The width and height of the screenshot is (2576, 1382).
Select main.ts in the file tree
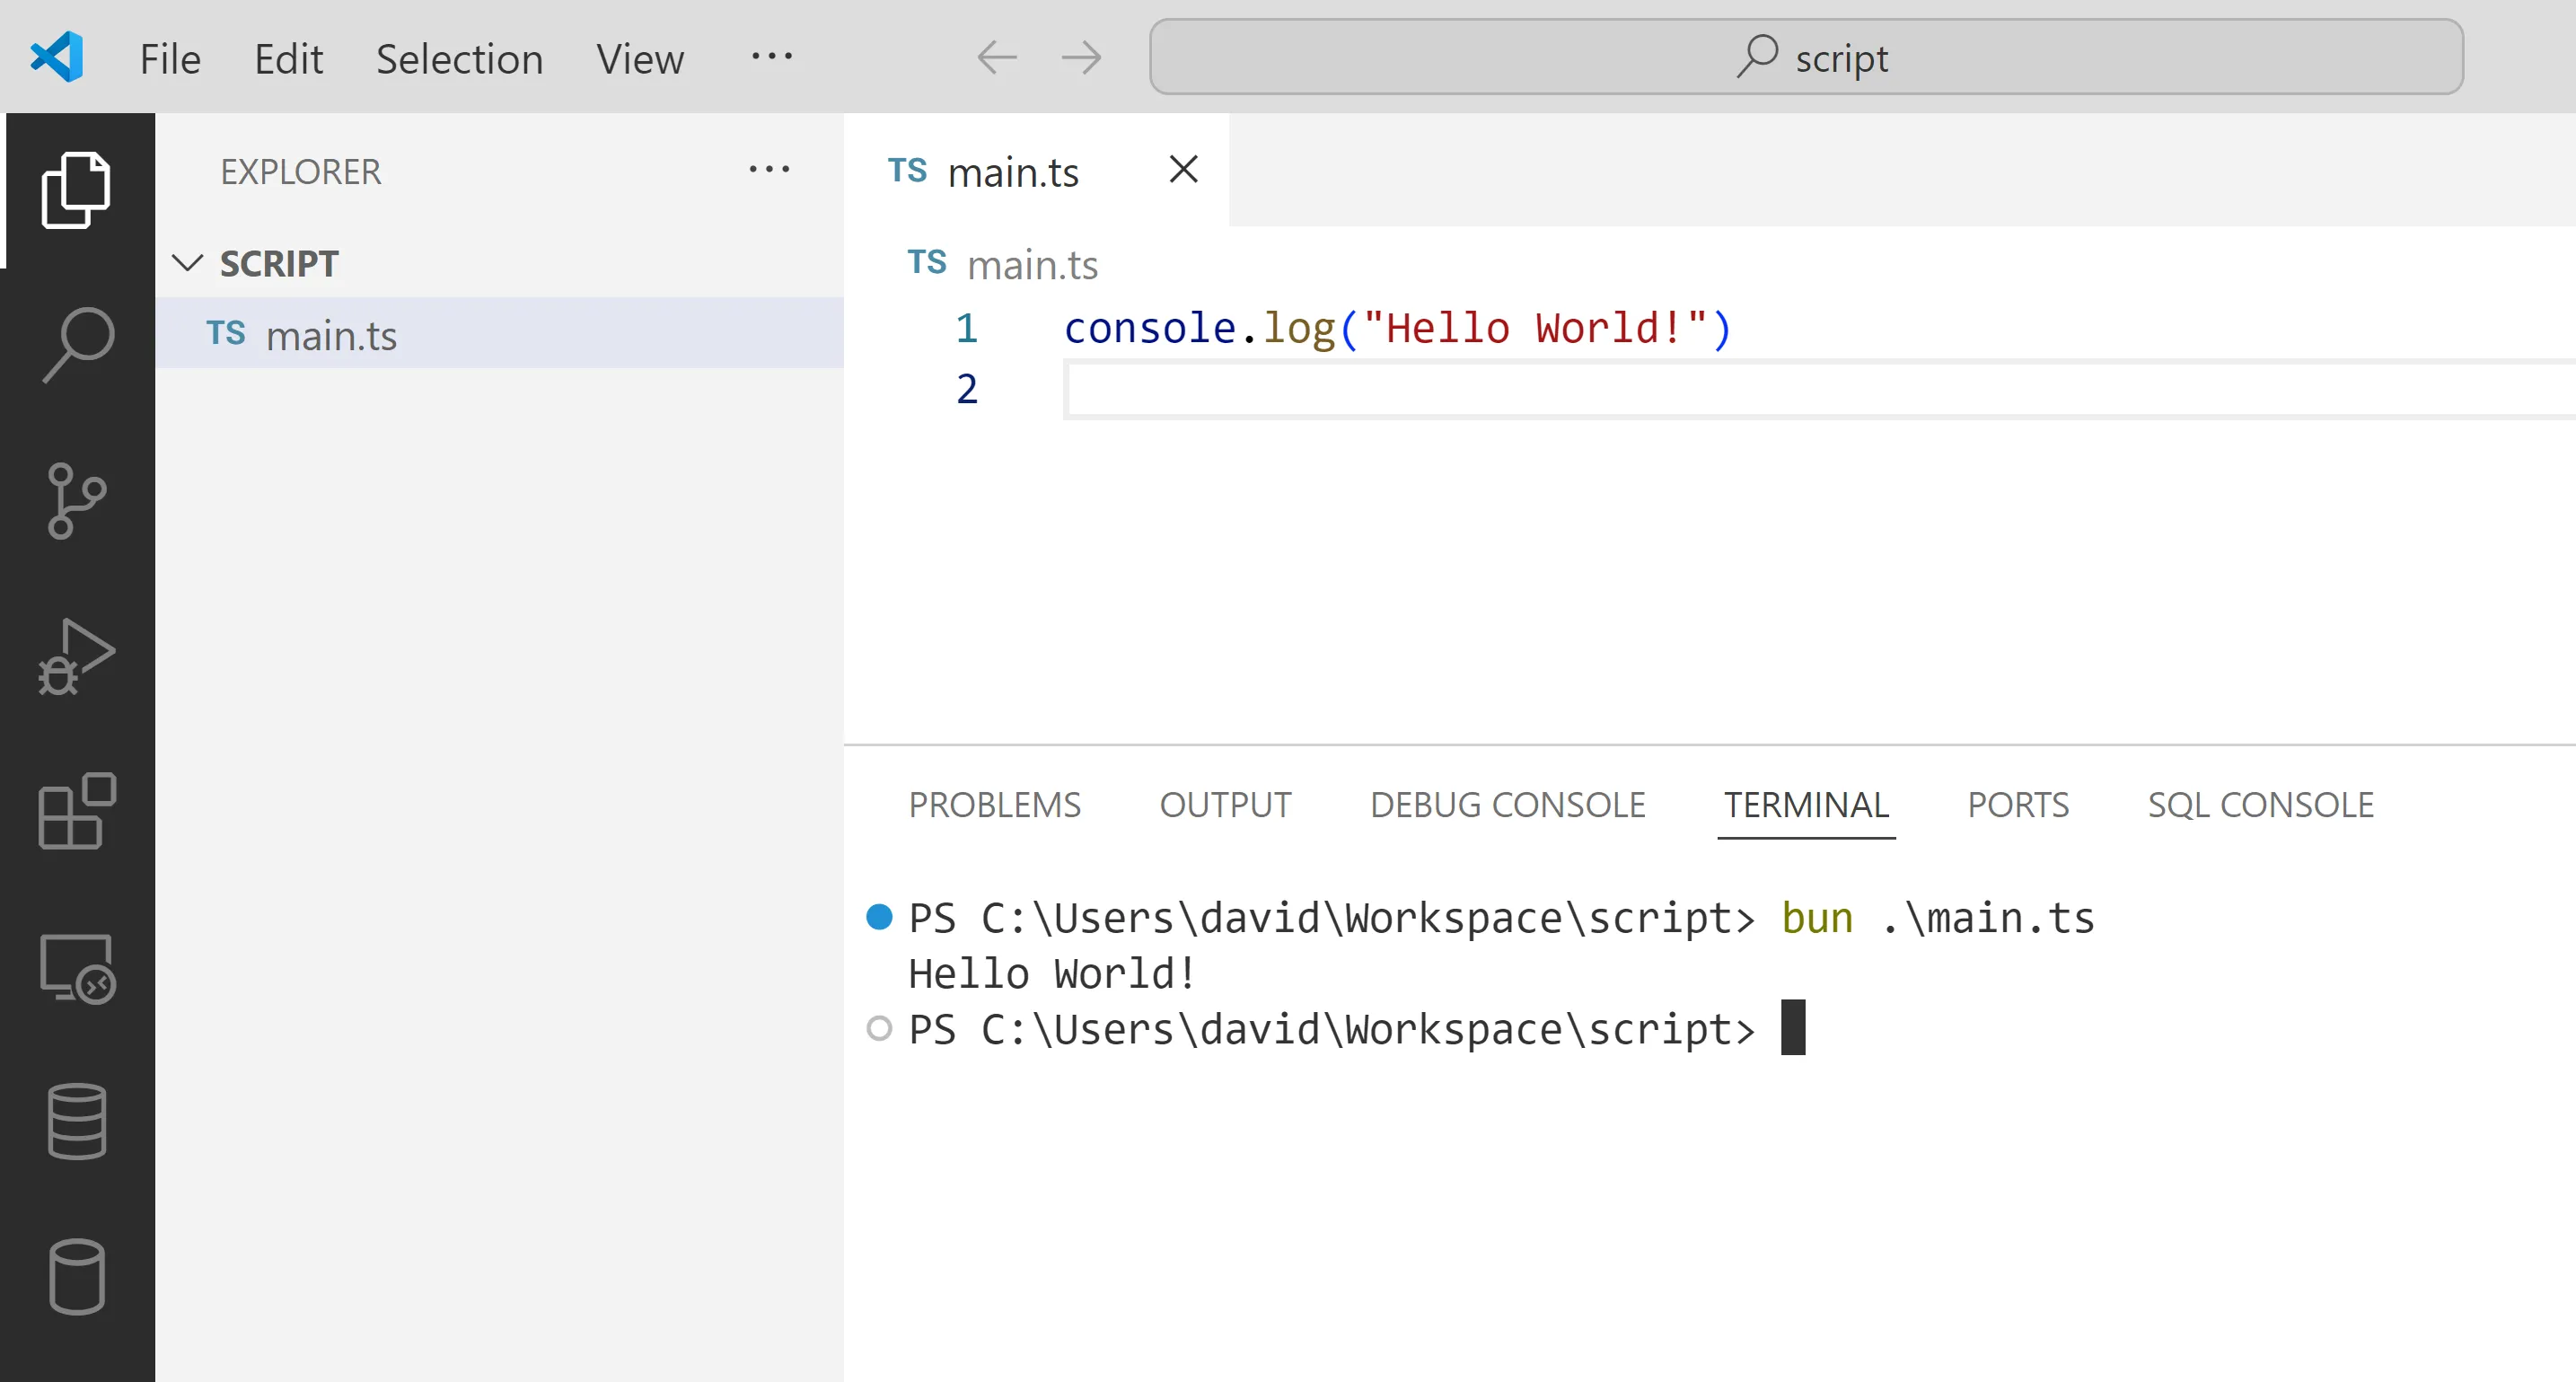[331, 335]
